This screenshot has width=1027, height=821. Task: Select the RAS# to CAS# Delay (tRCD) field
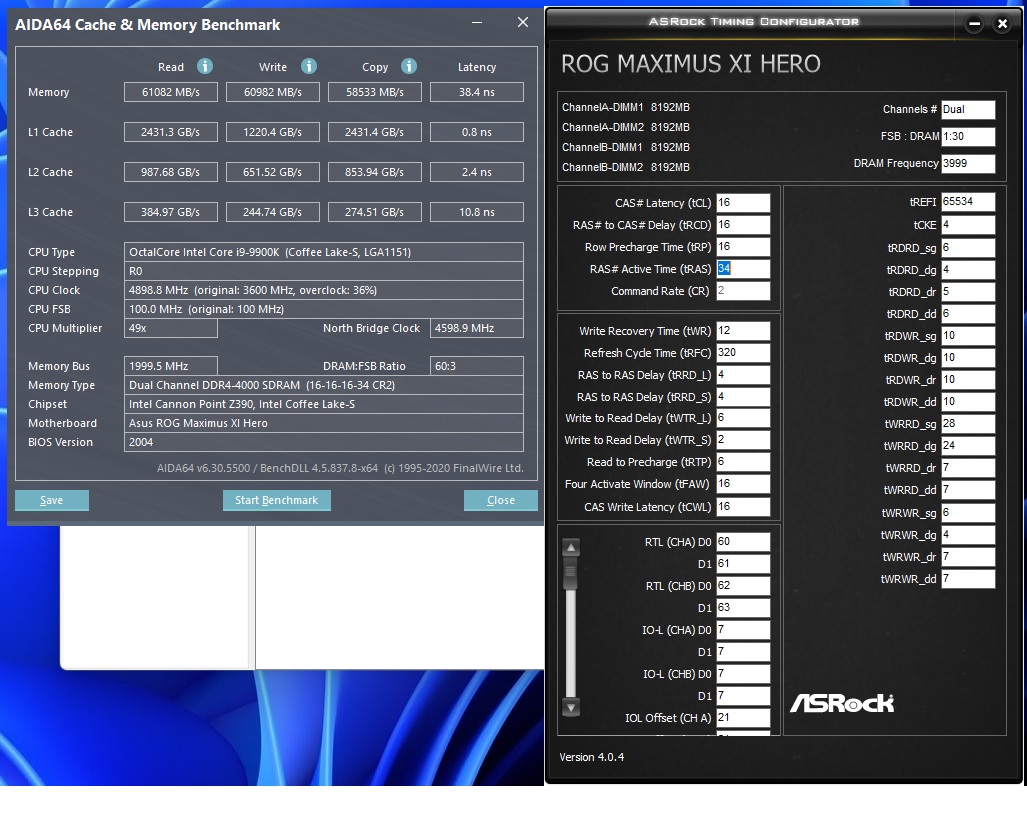pyautogui.click(x=743, y=225)
